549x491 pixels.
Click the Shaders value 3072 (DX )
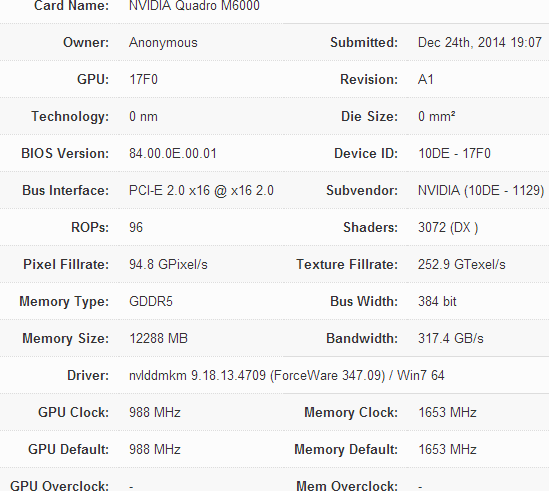pyautogui.click(x=448, y=228)
